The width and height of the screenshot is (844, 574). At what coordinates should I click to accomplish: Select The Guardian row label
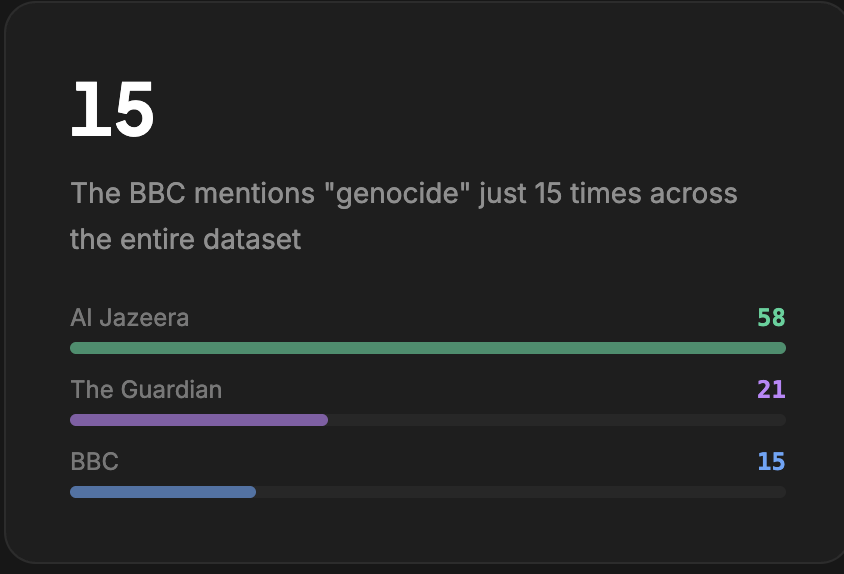[x=146, y=389]
